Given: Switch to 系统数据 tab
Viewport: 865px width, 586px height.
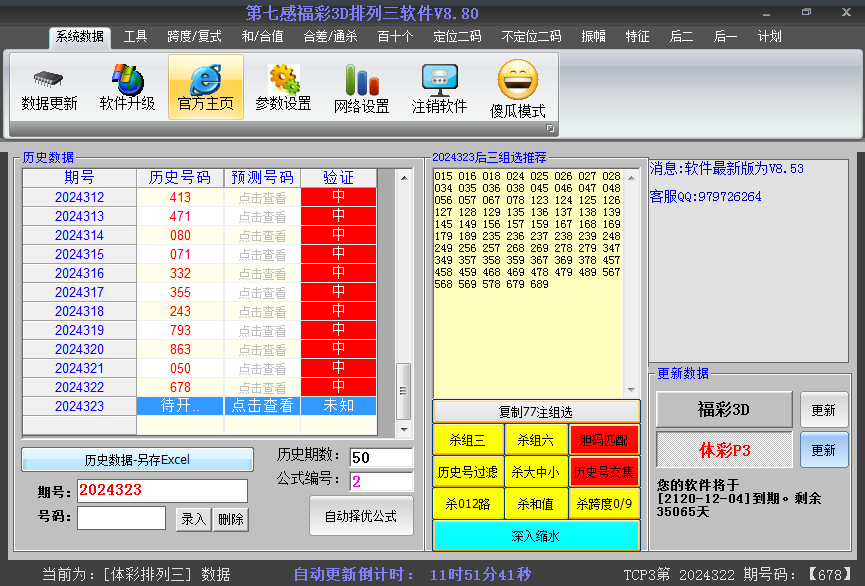Looking at the screenshot, I should 80,37.
